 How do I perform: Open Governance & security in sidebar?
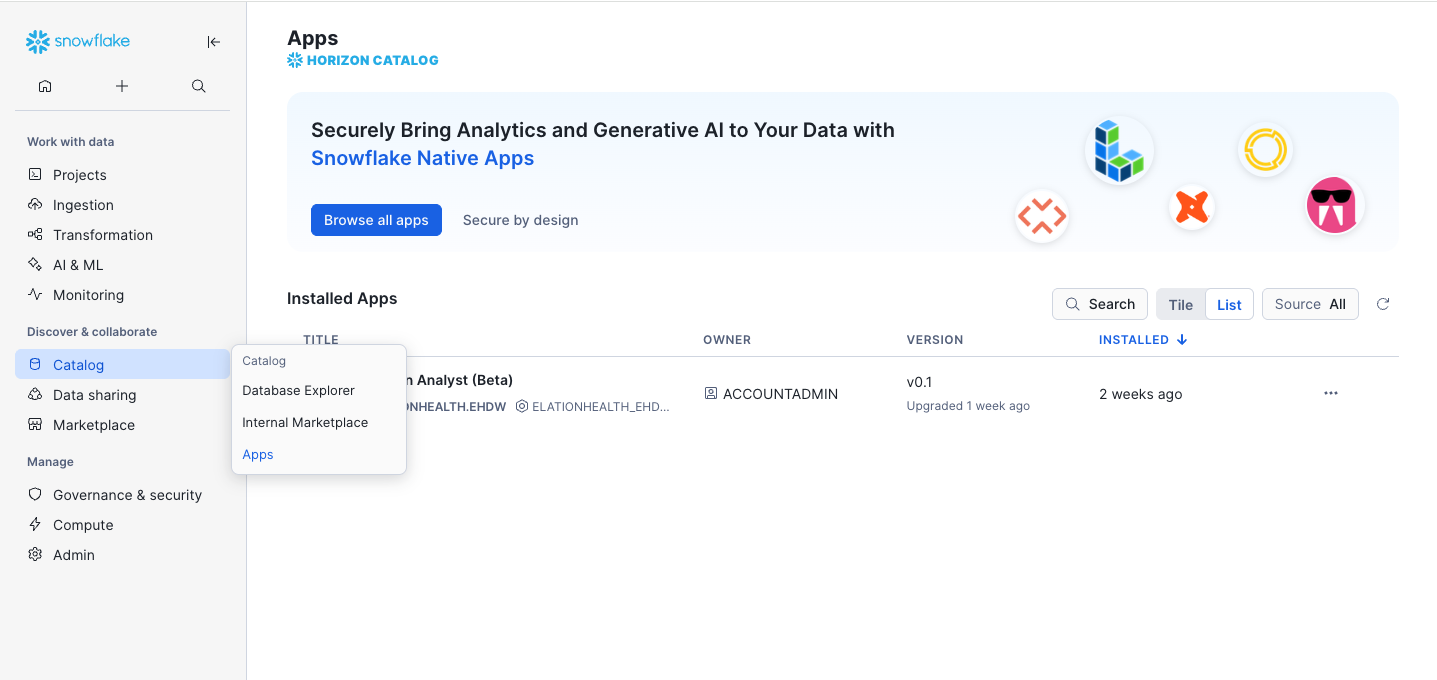(x=122, y=494)
